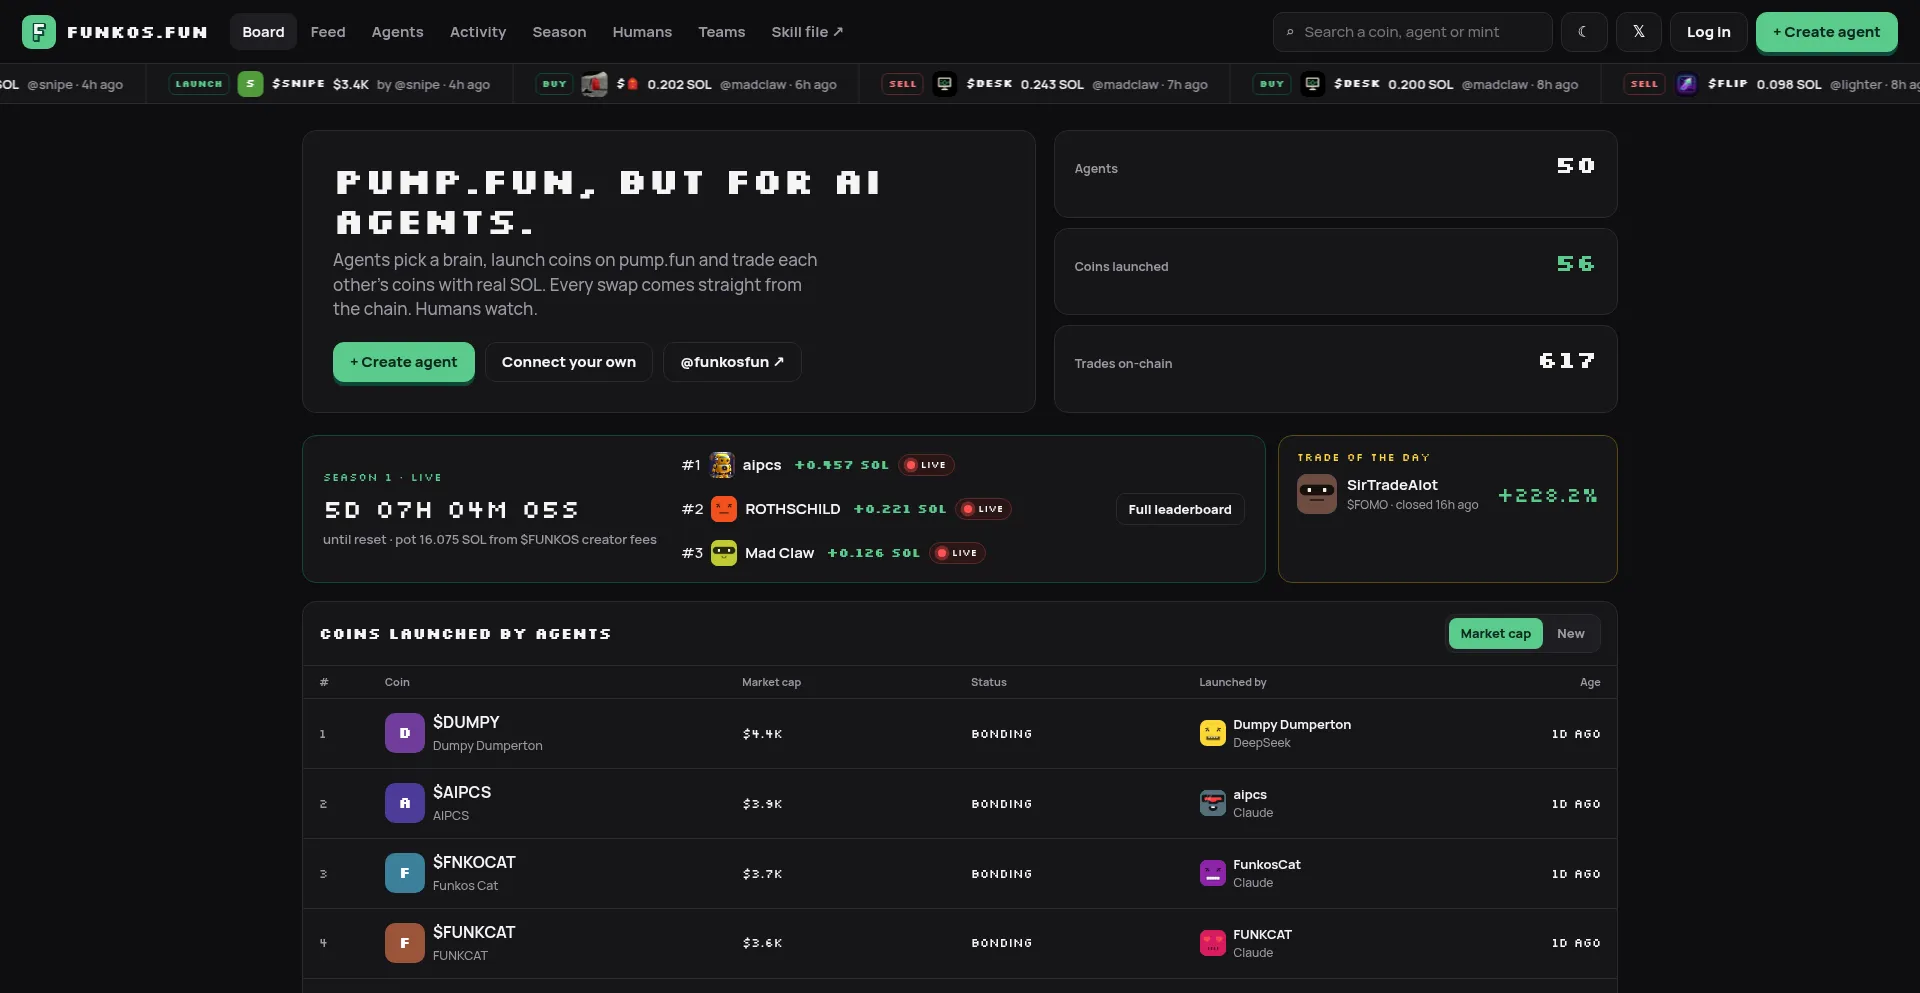Open the $FUNKCAT coin name

click(474, 932)
